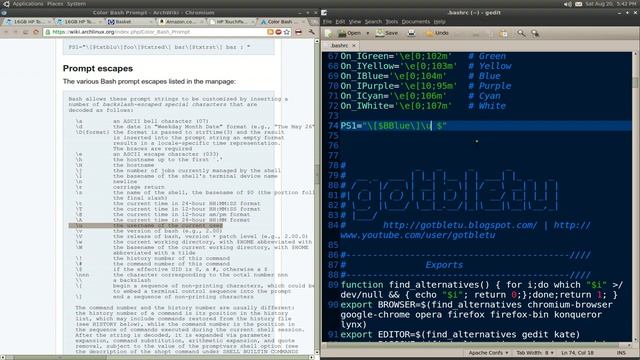Open gedit View menu
The width and height of the screenshot is (640, 360).
[x=355, y=22]
